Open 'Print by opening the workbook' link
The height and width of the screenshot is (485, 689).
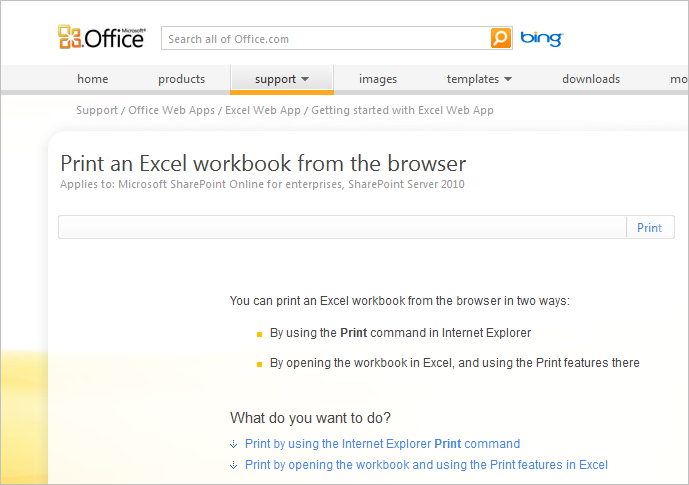coord(426,465)
